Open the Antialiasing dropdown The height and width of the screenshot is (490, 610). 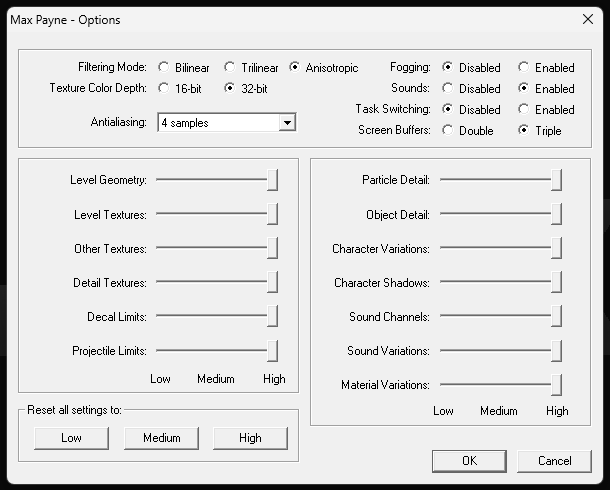287,123
